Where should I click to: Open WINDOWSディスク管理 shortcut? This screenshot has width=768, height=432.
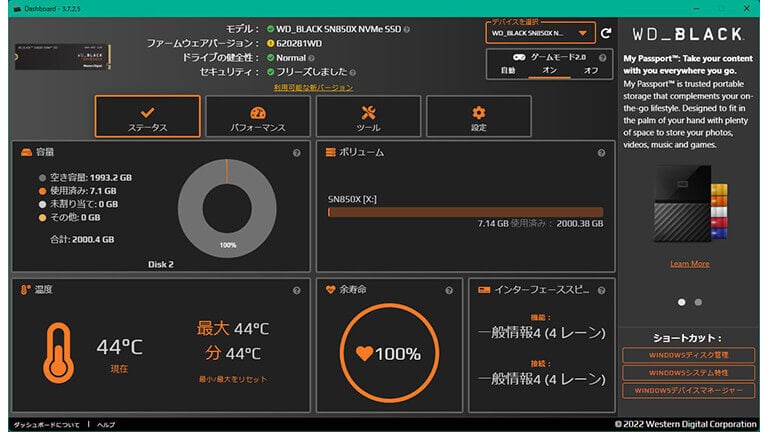(x=688, y=355)
